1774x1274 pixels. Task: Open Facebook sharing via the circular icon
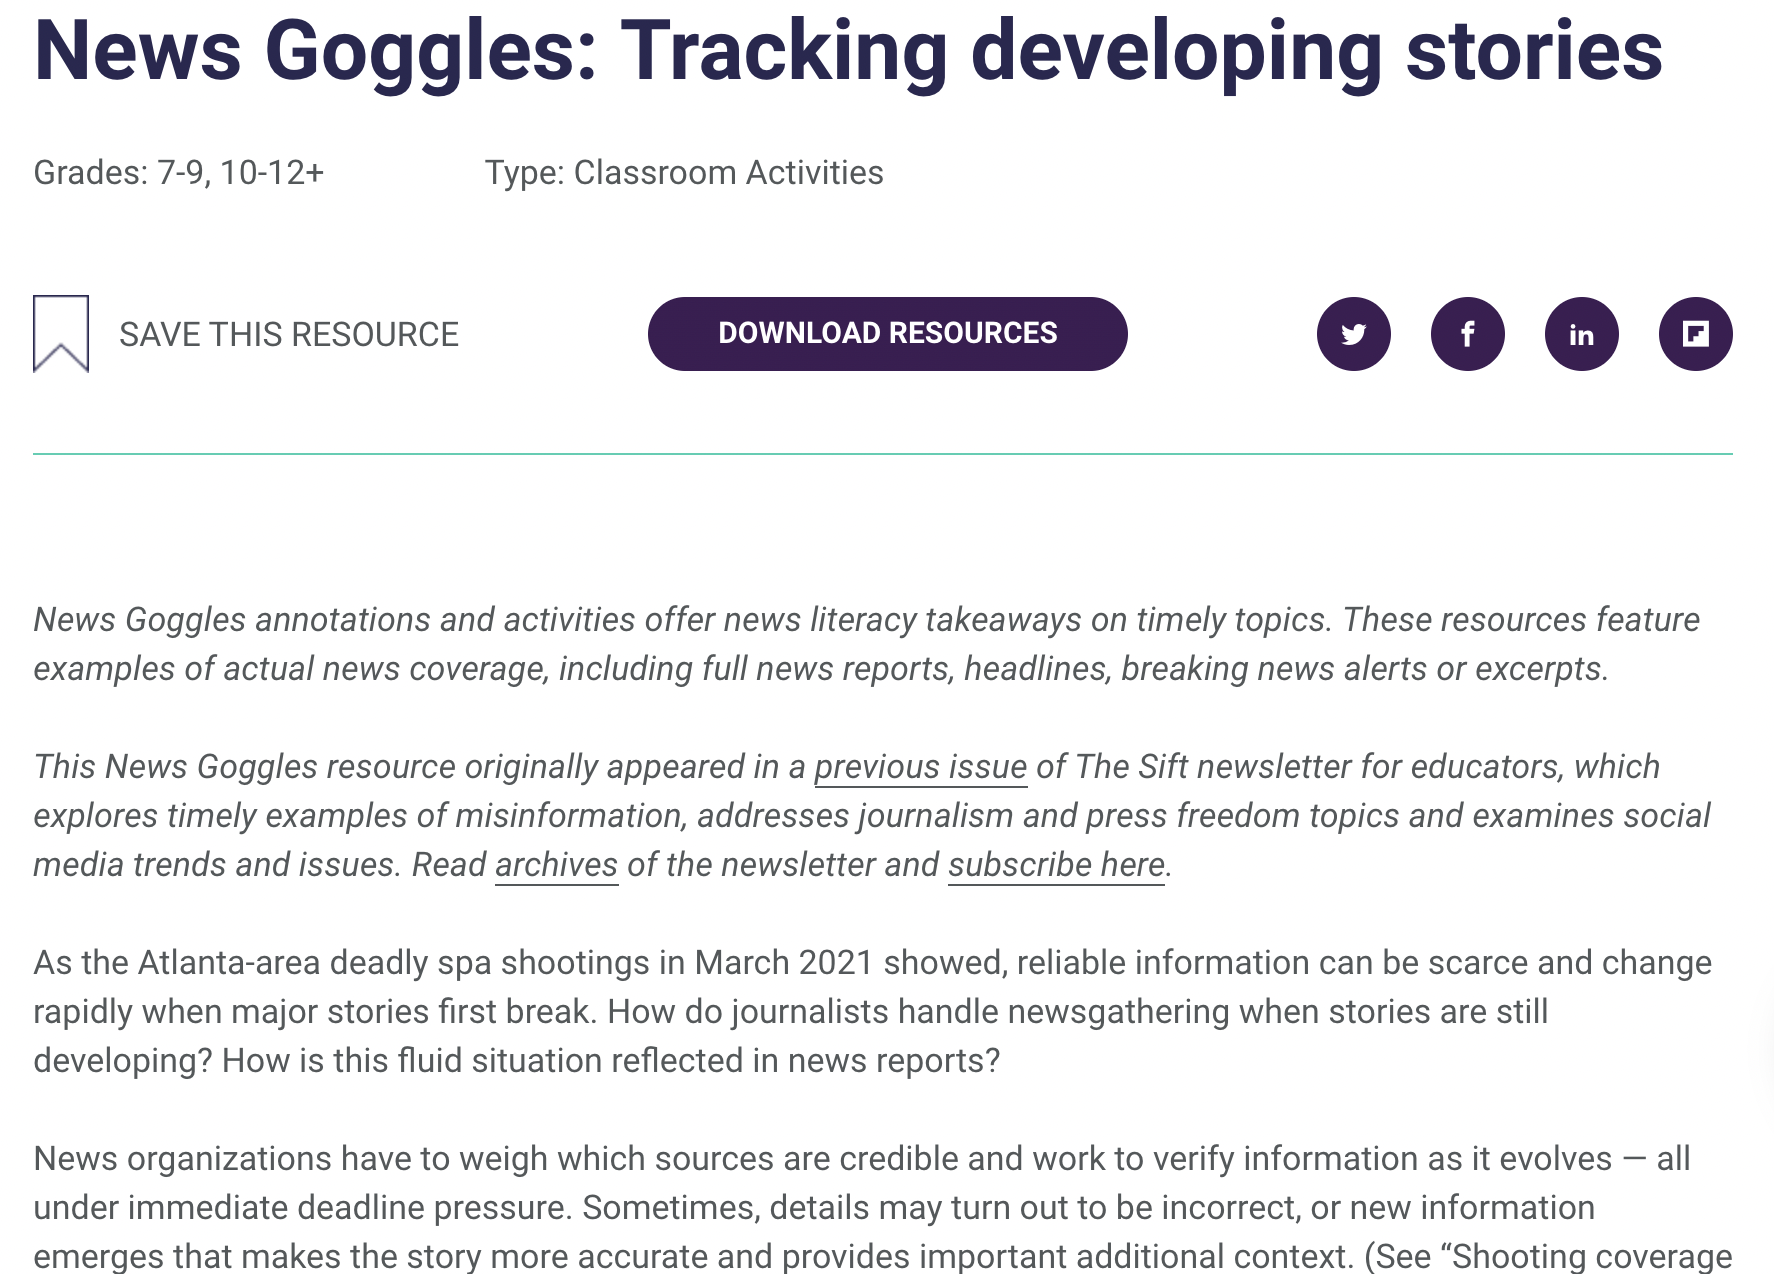tap(1467, 334)
